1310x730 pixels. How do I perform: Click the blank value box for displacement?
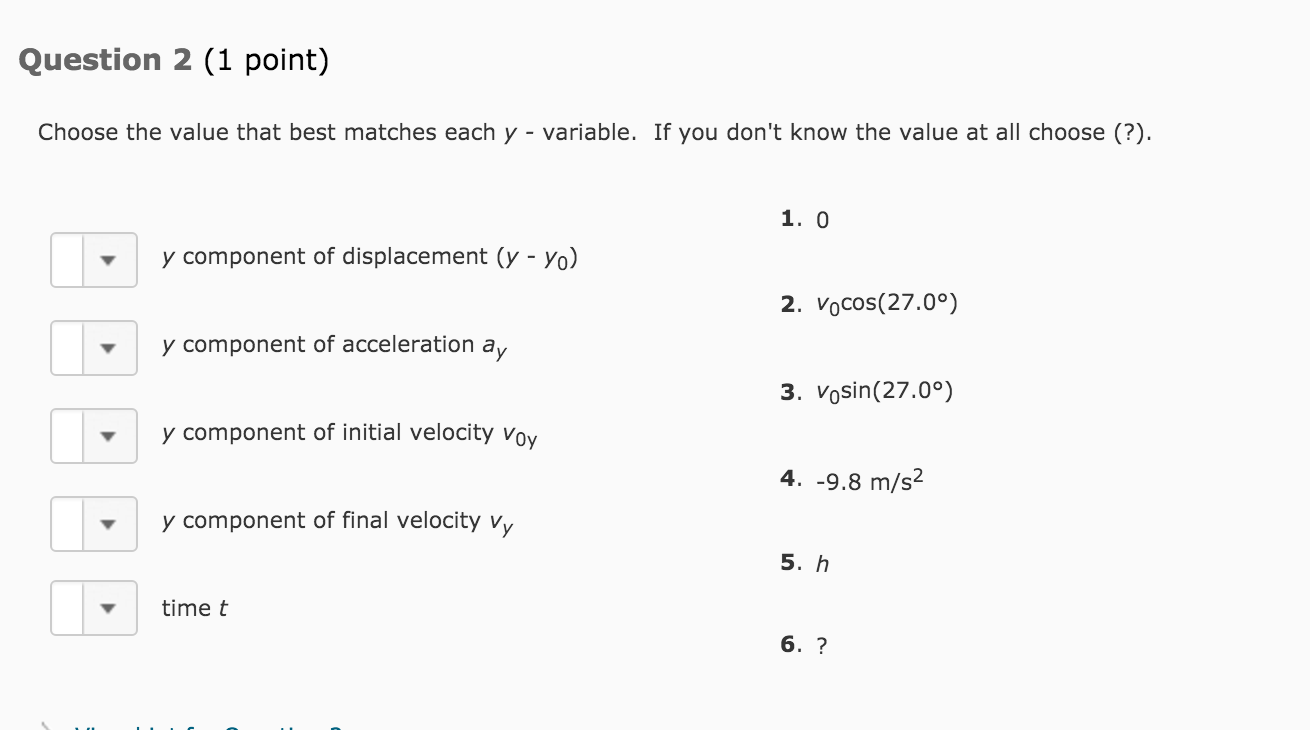pos(67,260)
